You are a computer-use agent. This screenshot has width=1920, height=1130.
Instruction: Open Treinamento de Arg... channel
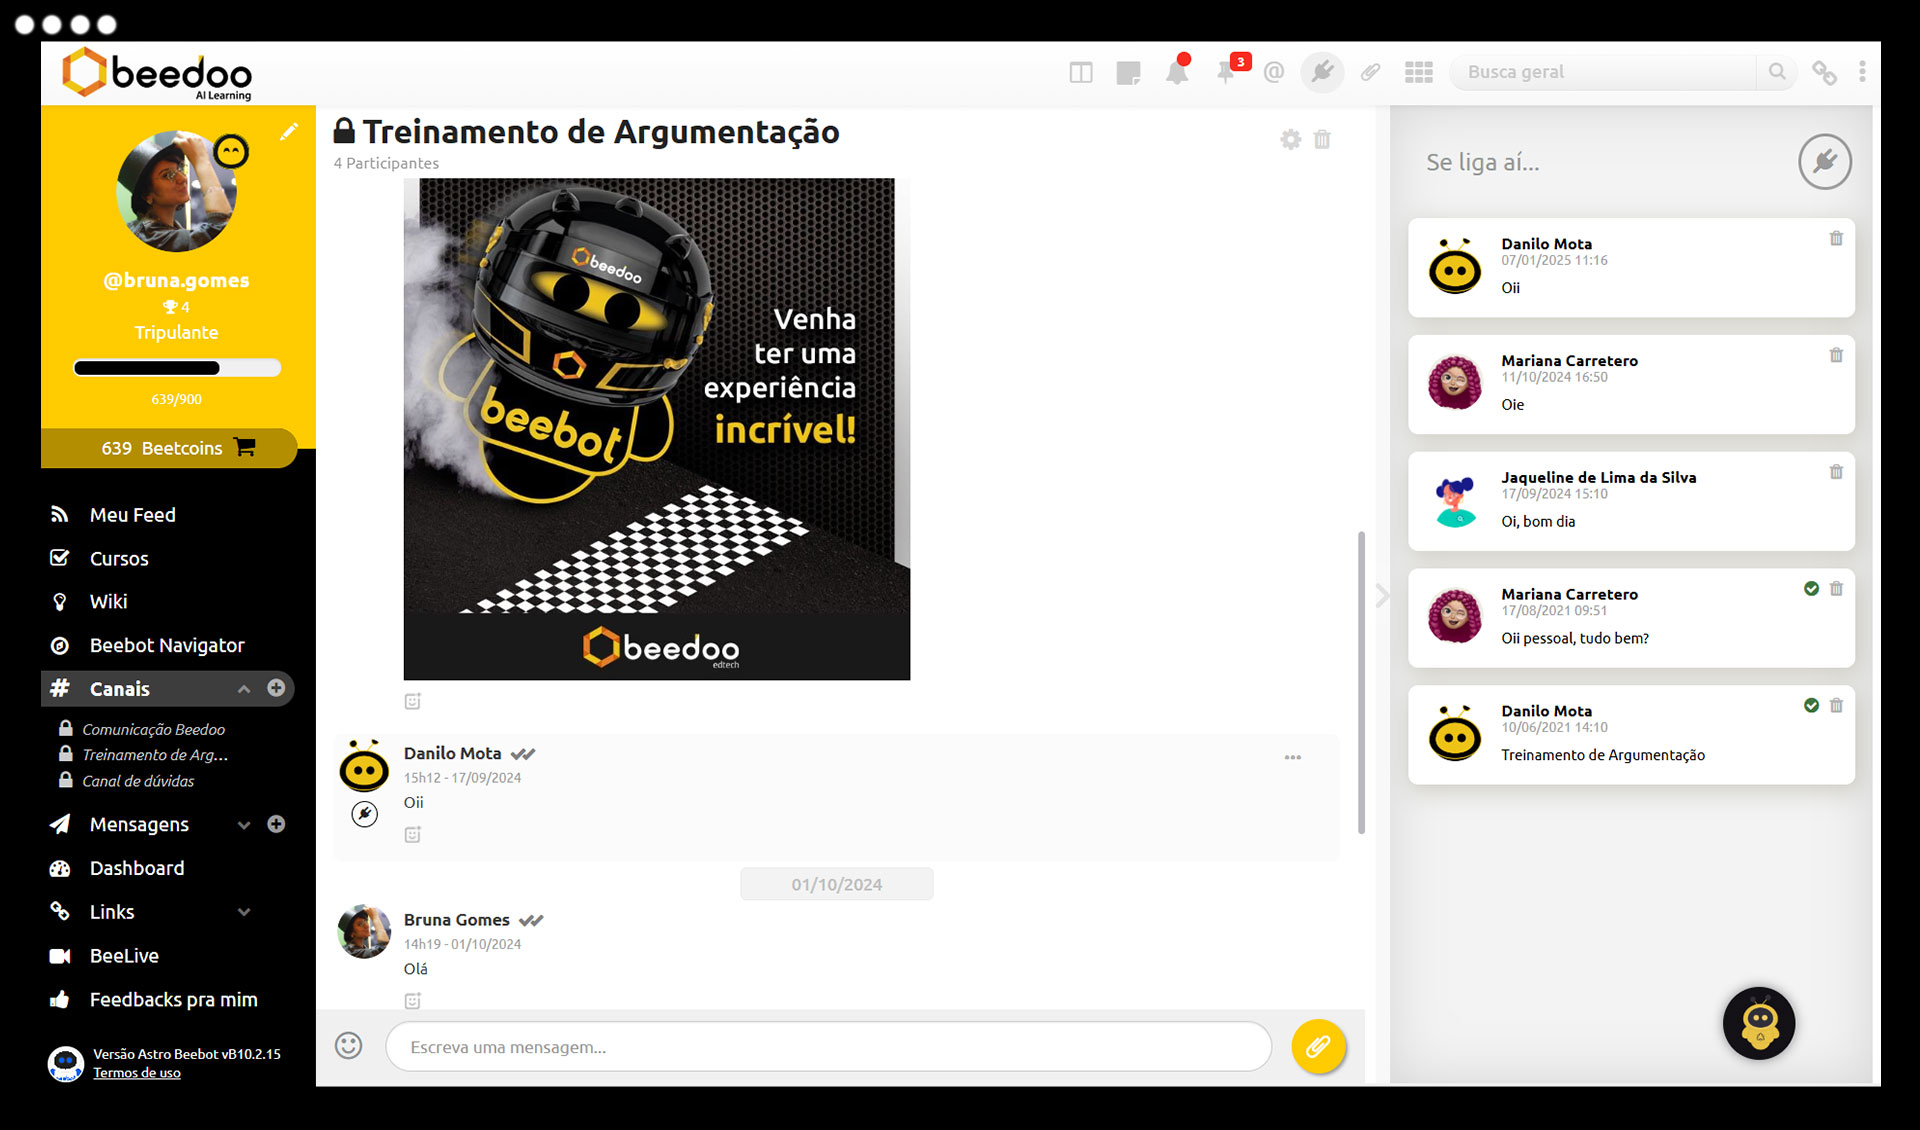pos(155,755)
